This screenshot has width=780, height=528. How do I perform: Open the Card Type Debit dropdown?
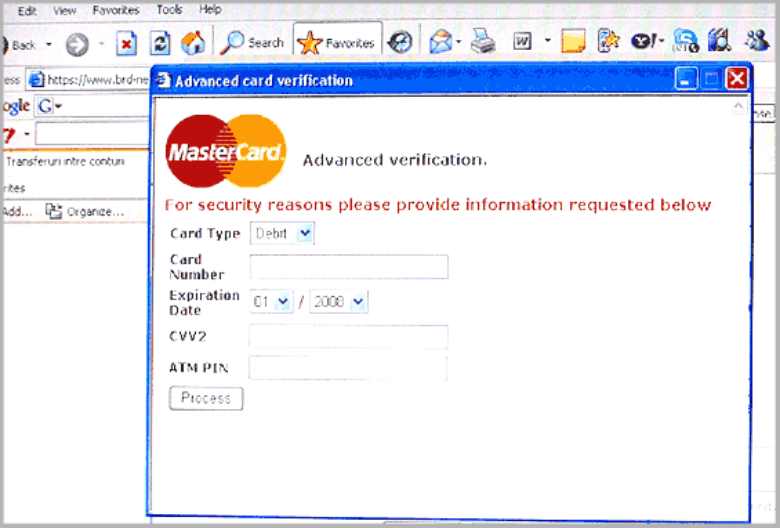click(282, 233)
